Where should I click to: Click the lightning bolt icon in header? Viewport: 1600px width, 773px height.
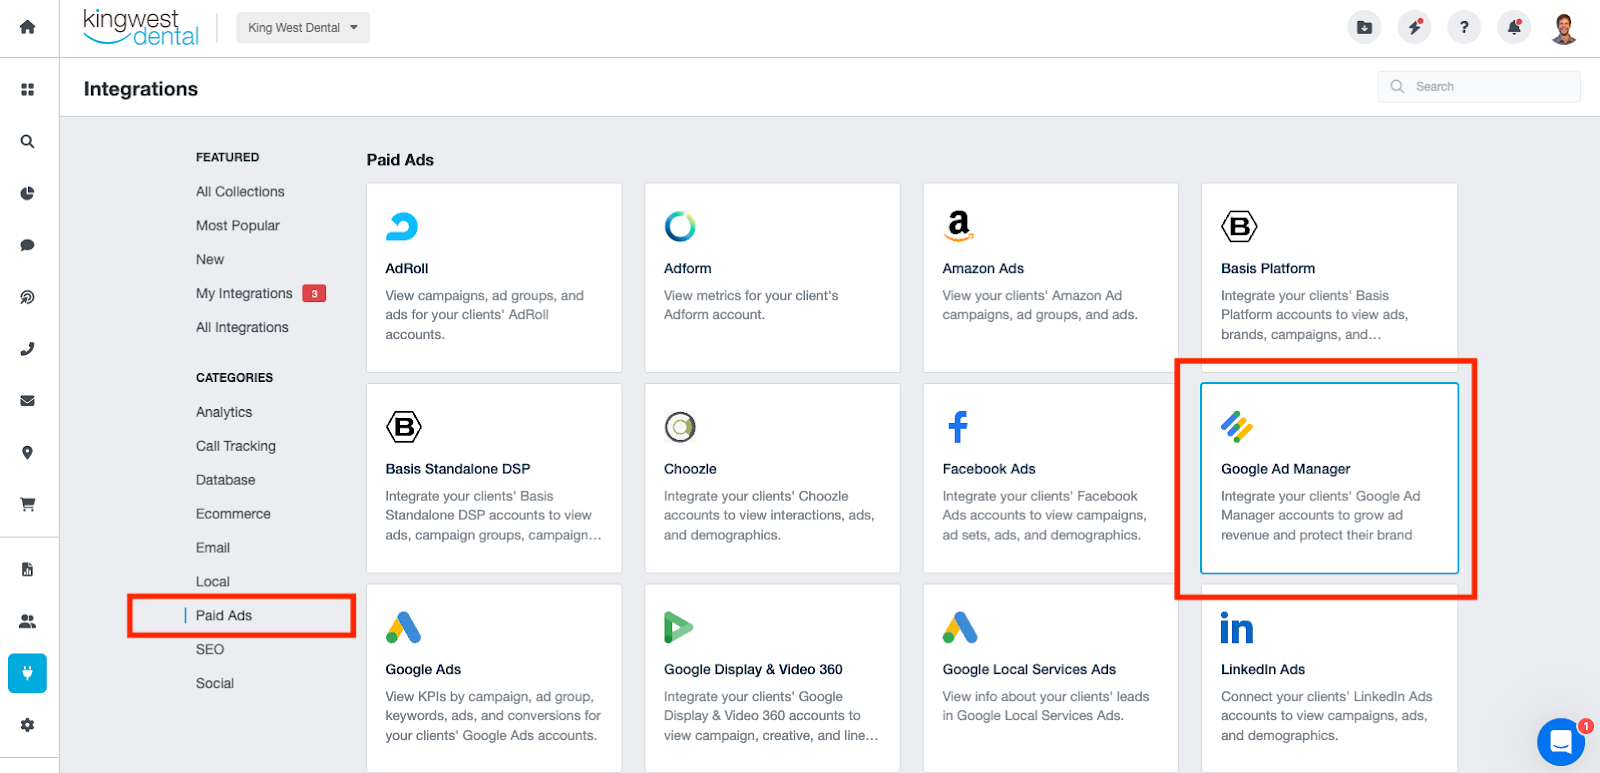point(1414,27)
